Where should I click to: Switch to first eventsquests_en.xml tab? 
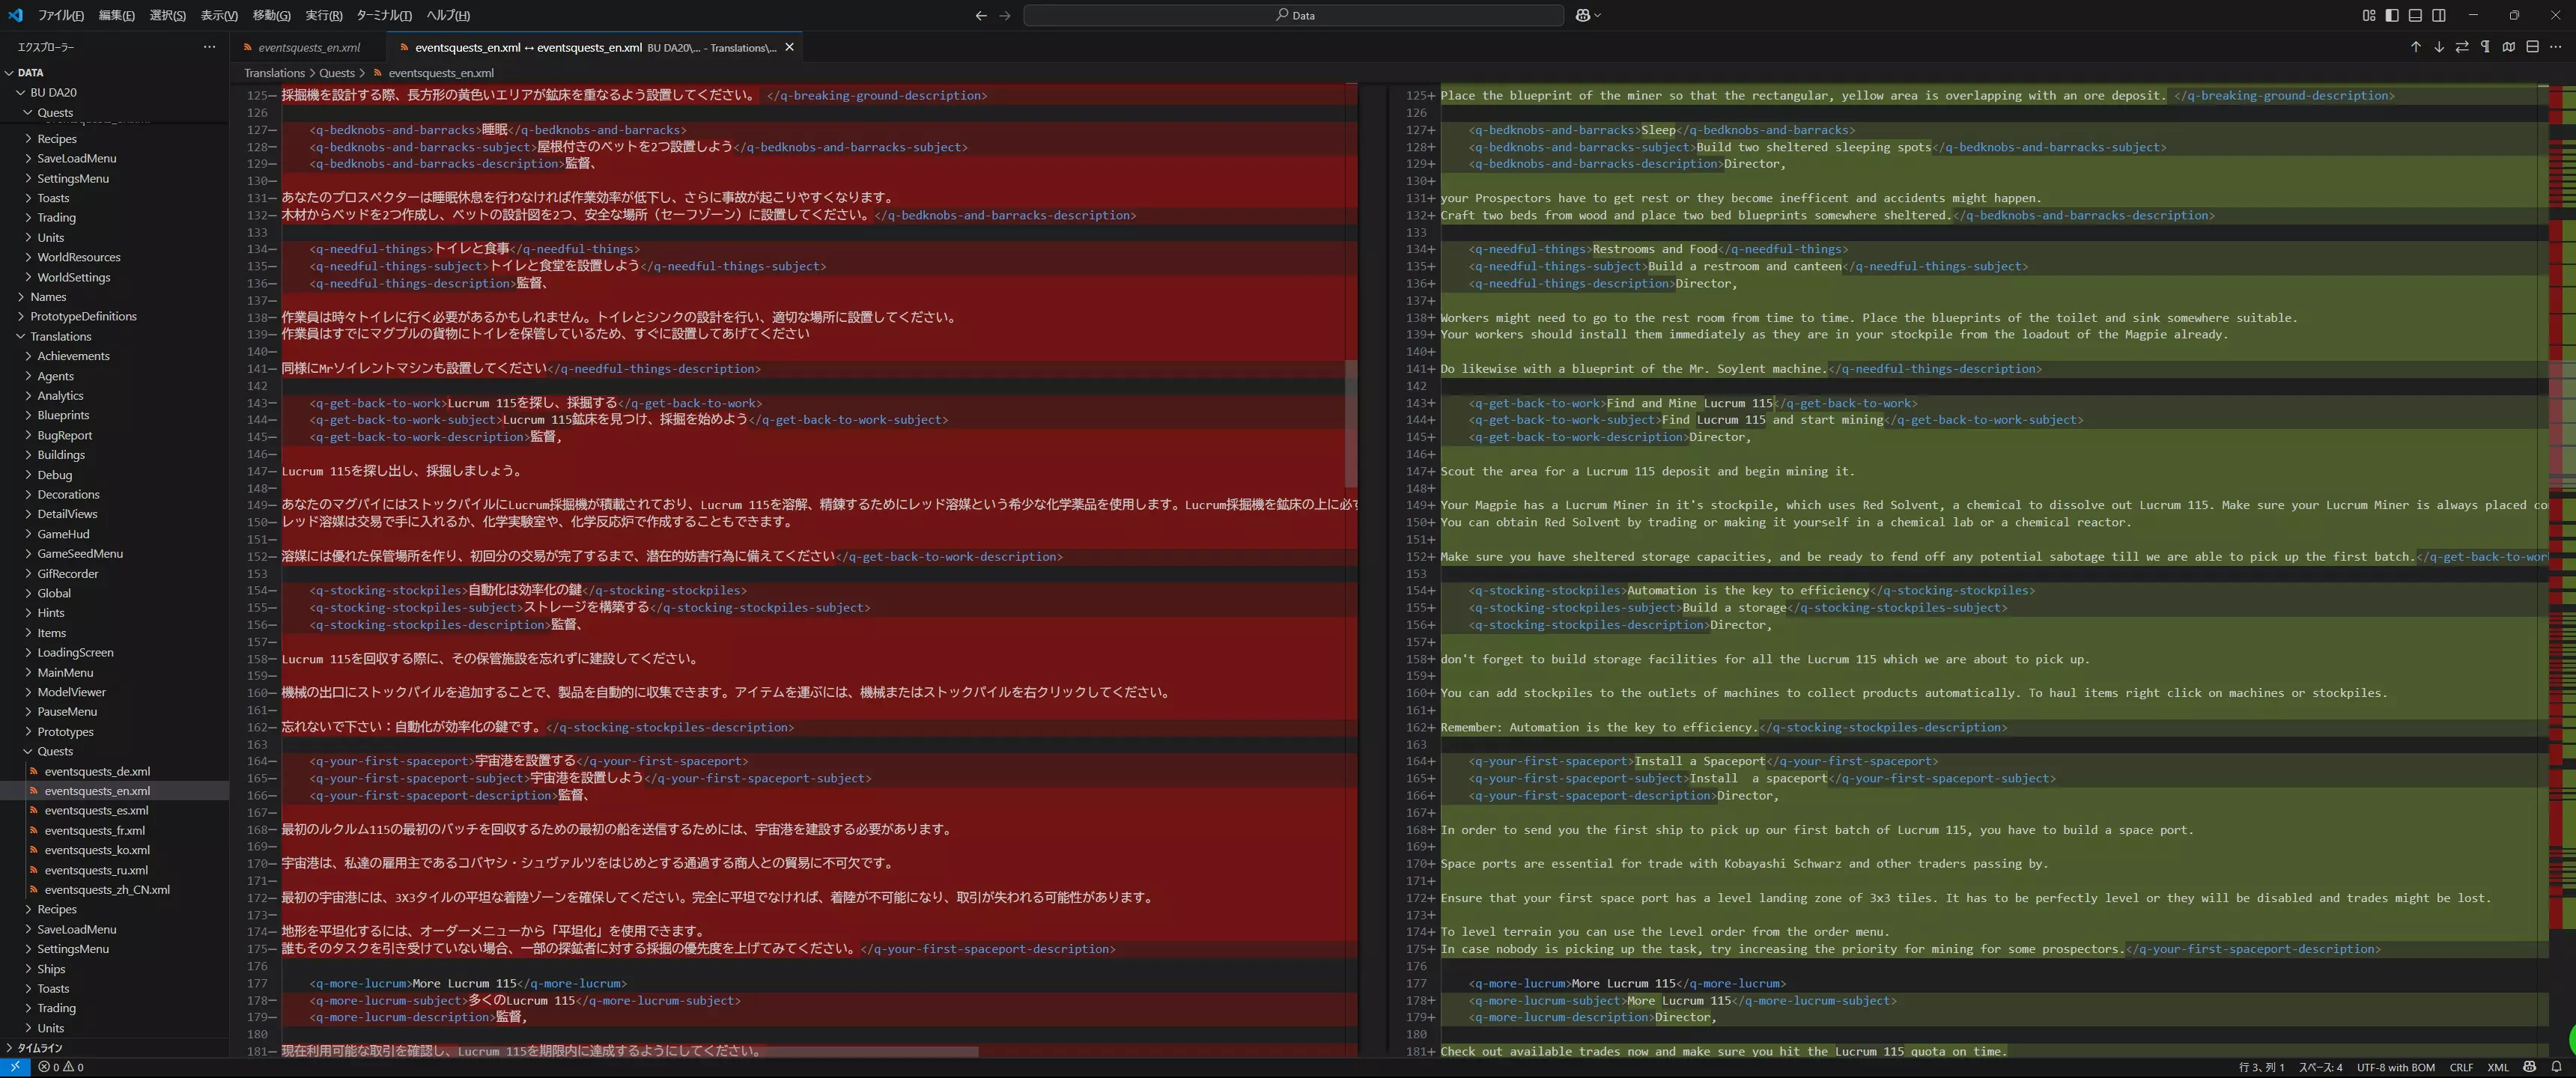[308, 47]
